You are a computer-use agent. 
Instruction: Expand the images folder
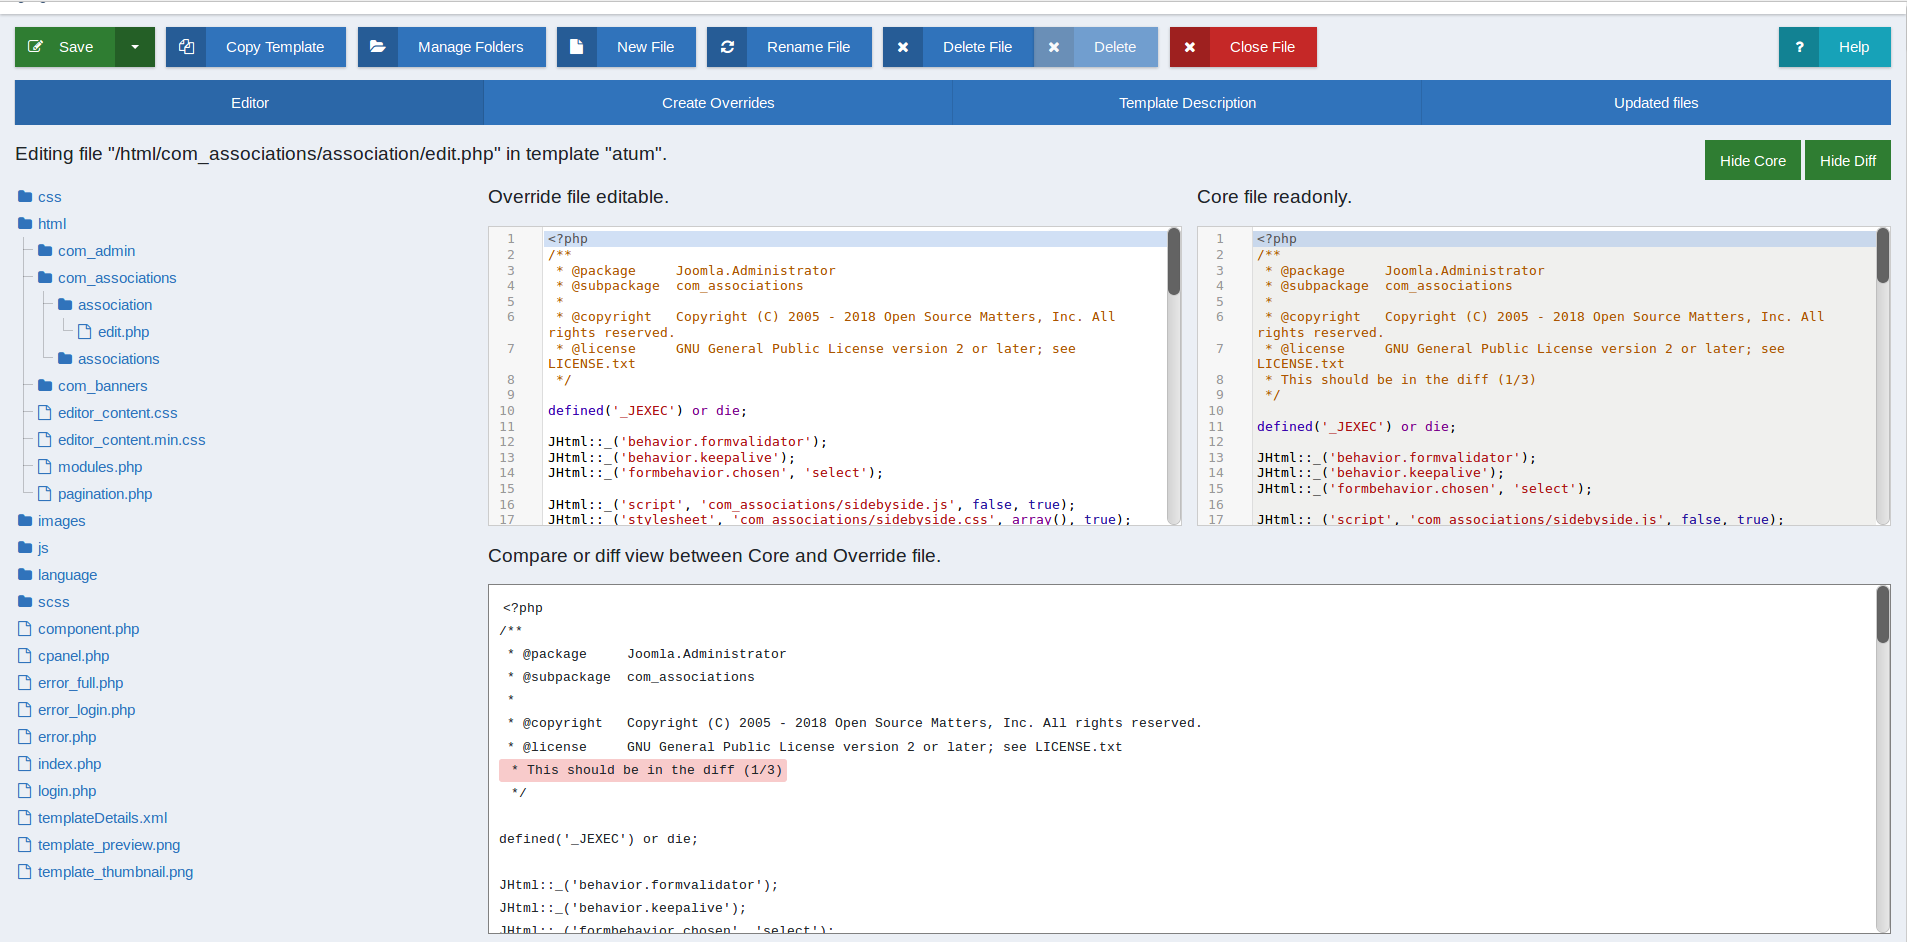pyautogui.click(x=52, y=521)
